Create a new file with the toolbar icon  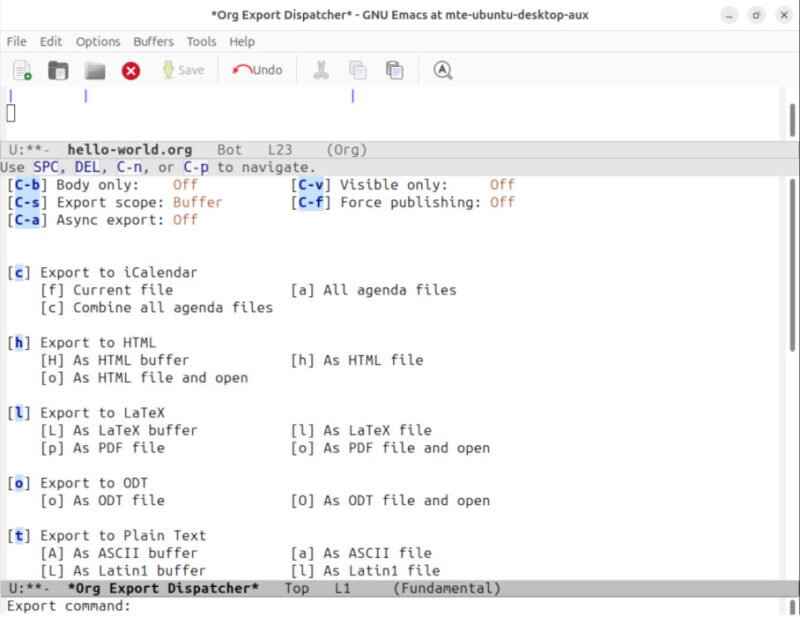(x=22, y=70)
